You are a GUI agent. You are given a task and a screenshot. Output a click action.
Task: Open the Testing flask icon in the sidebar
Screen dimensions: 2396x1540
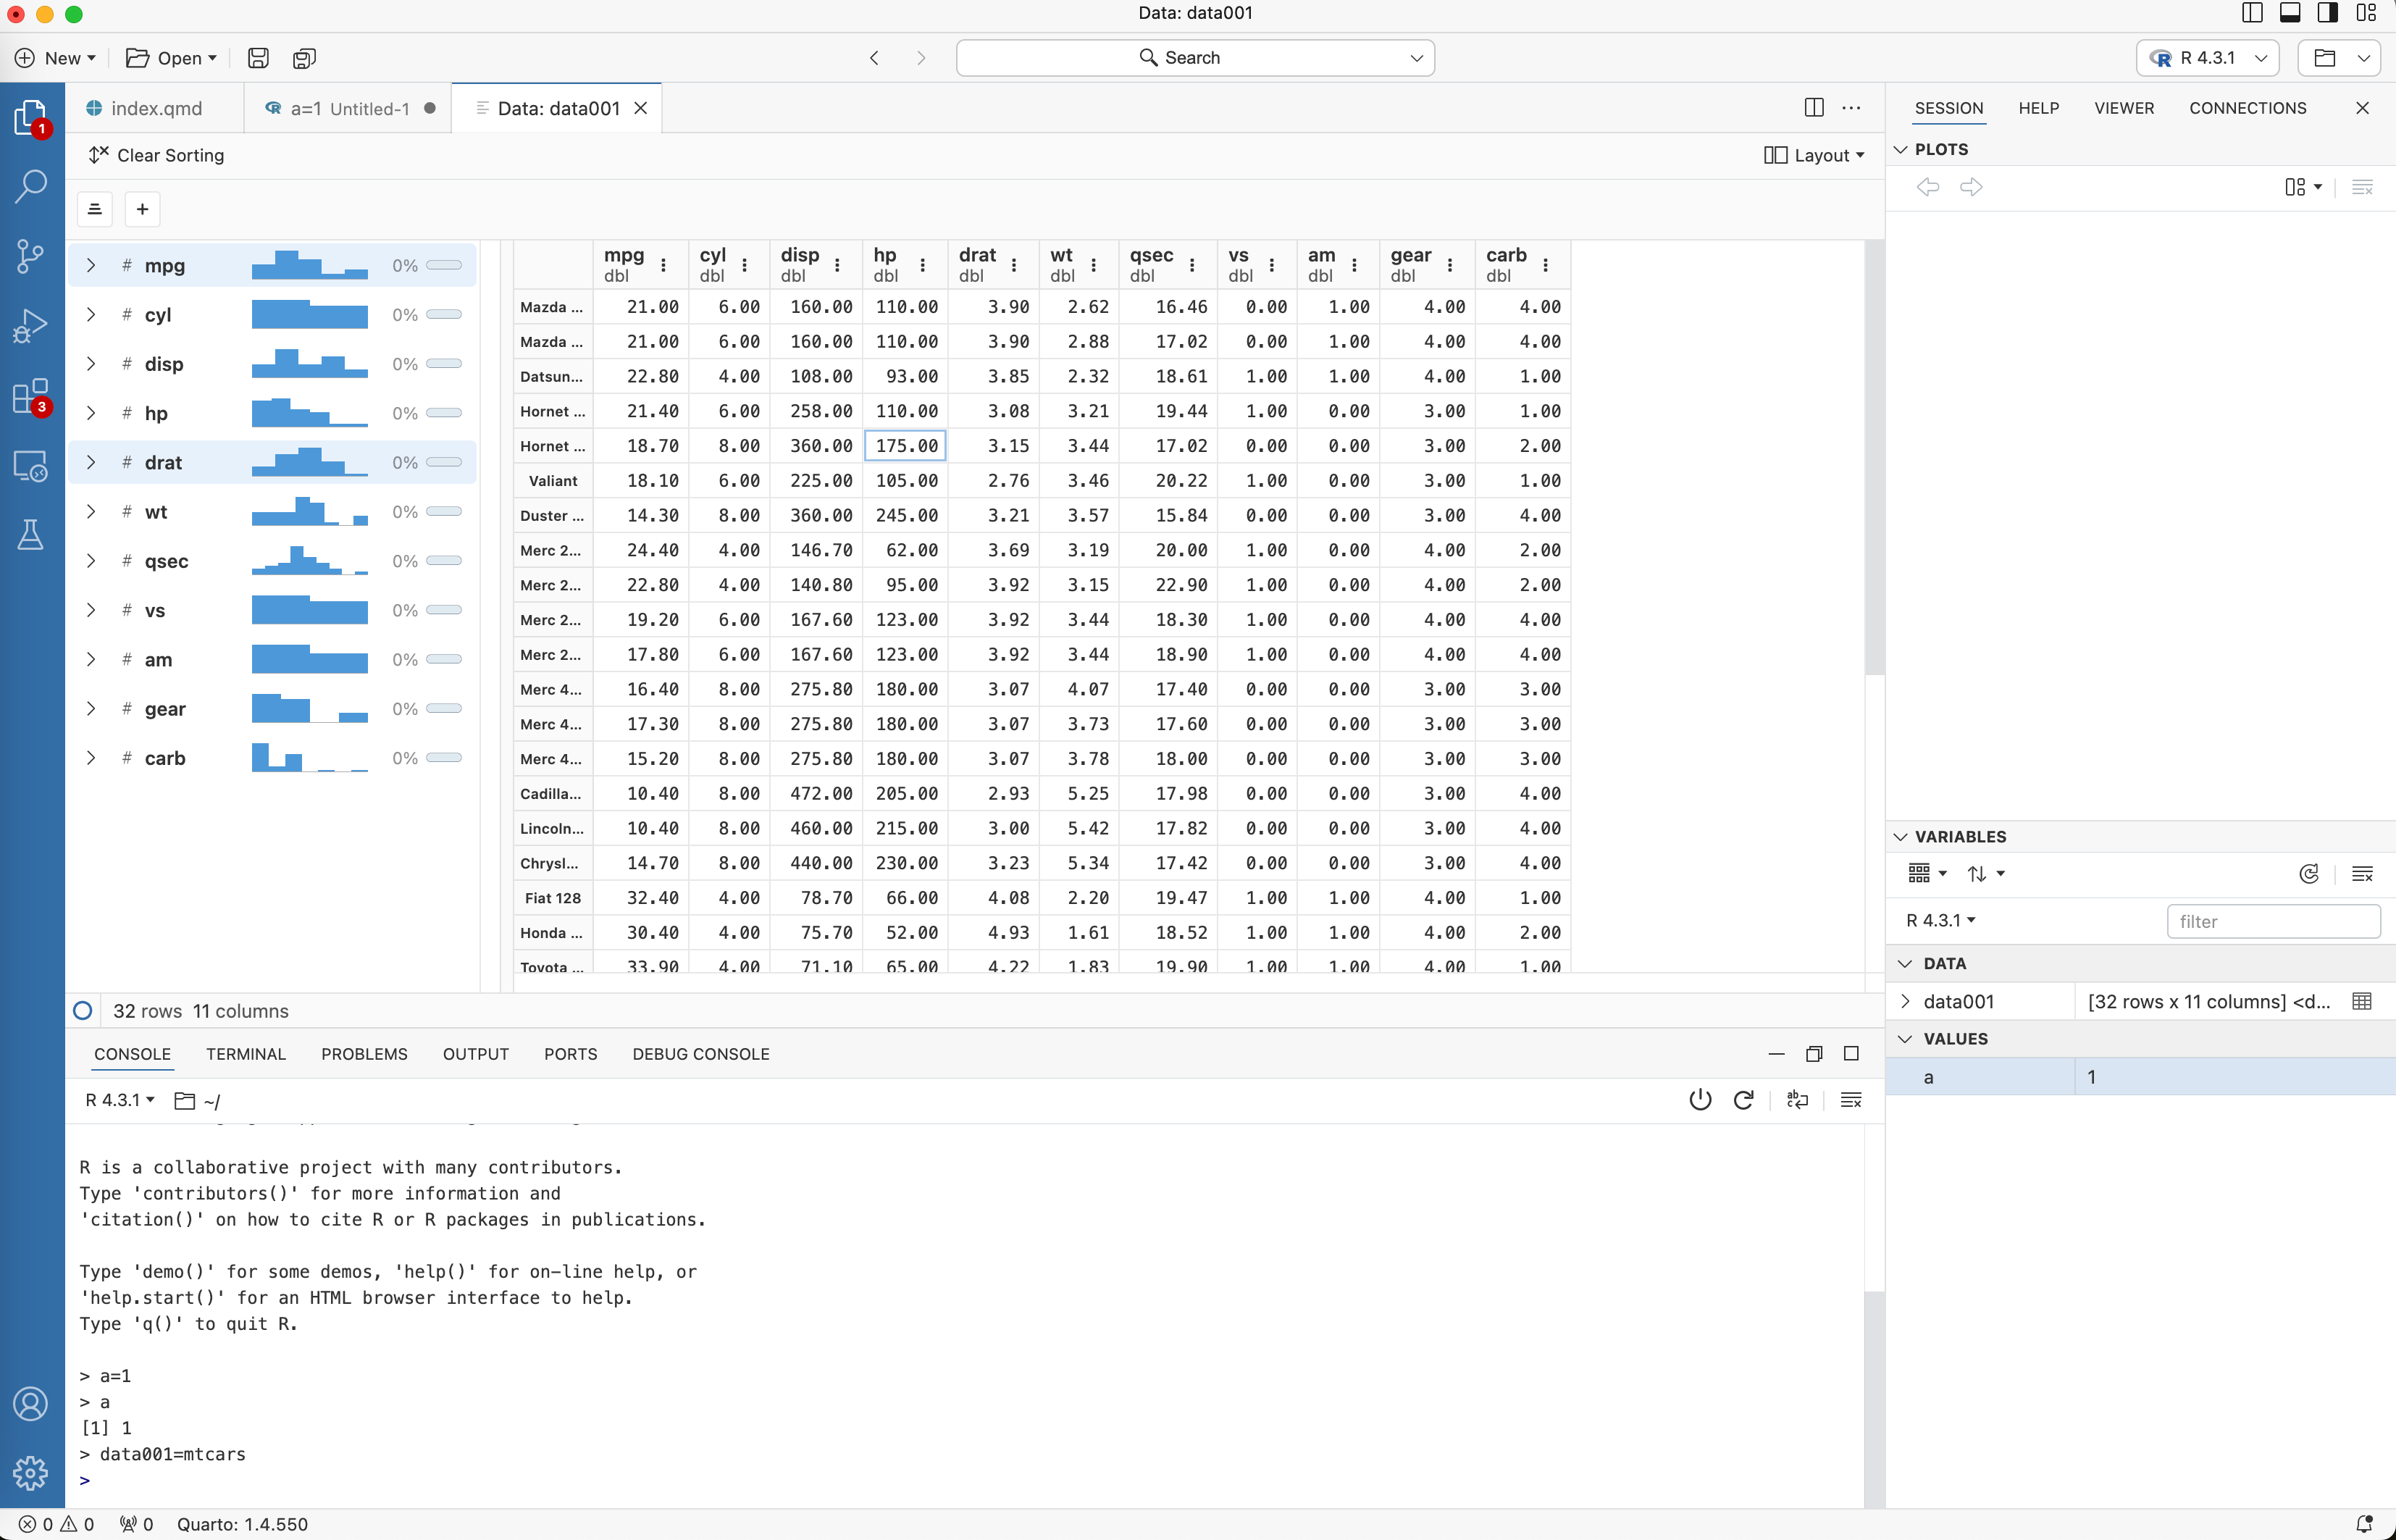31,534
